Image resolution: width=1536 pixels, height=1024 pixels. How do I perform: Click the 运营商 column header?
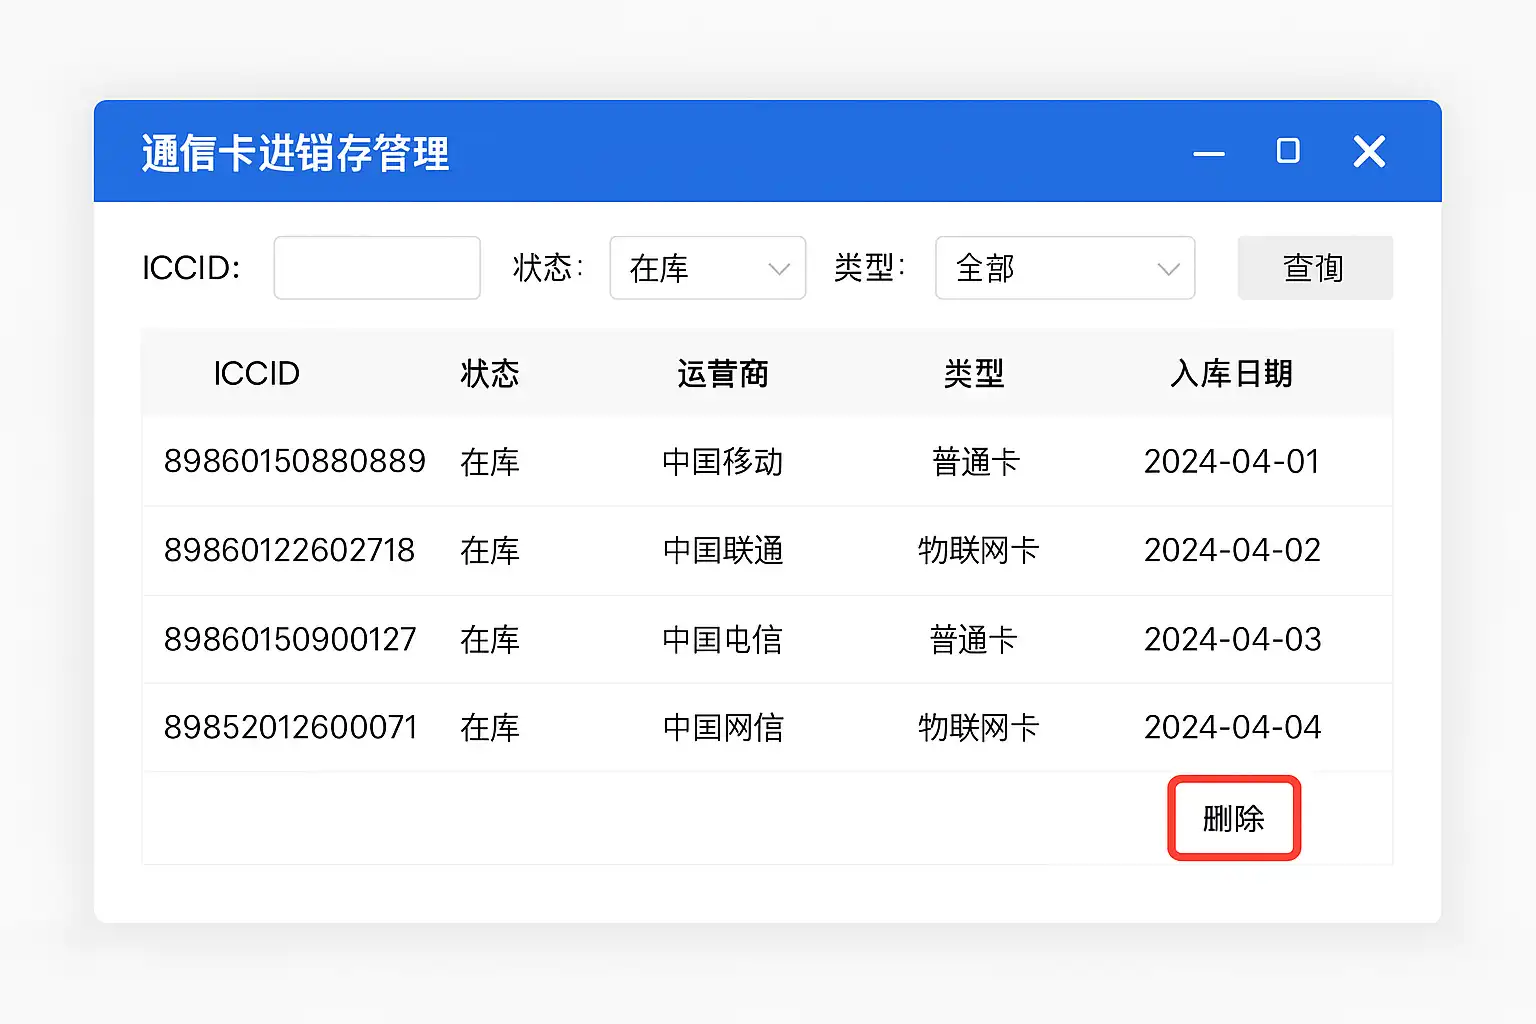723,374
